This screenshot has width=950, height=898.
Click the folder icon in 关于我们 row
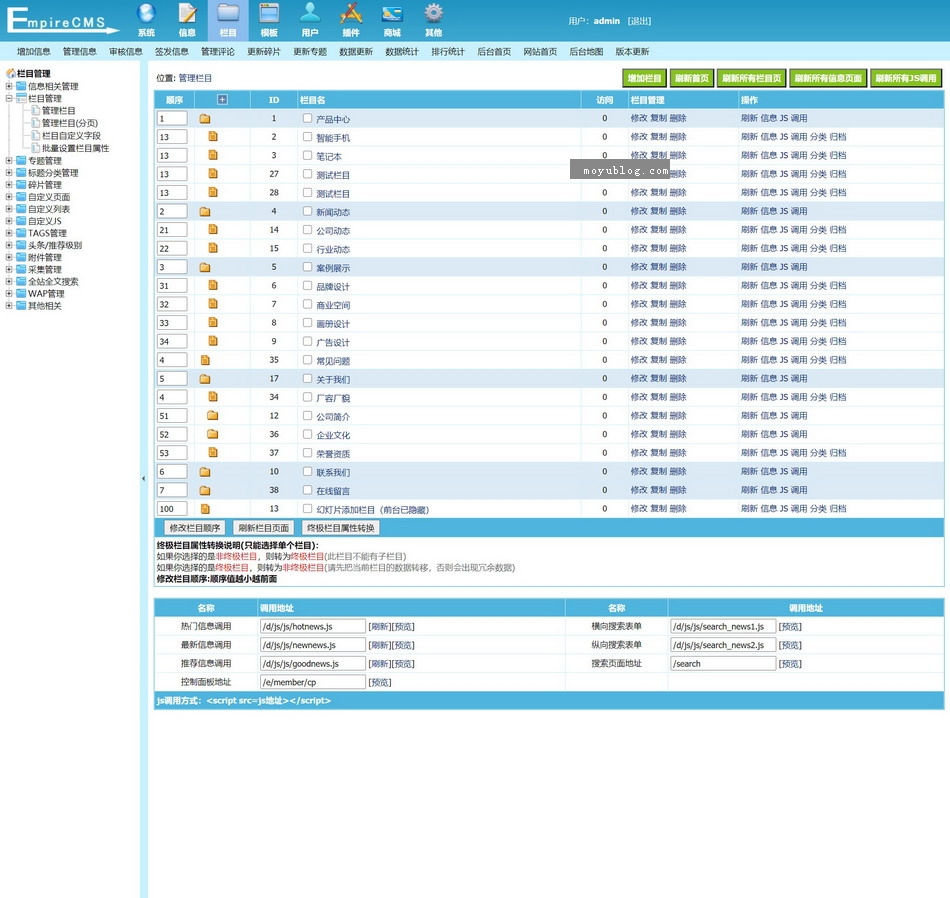tap(205, 379)
